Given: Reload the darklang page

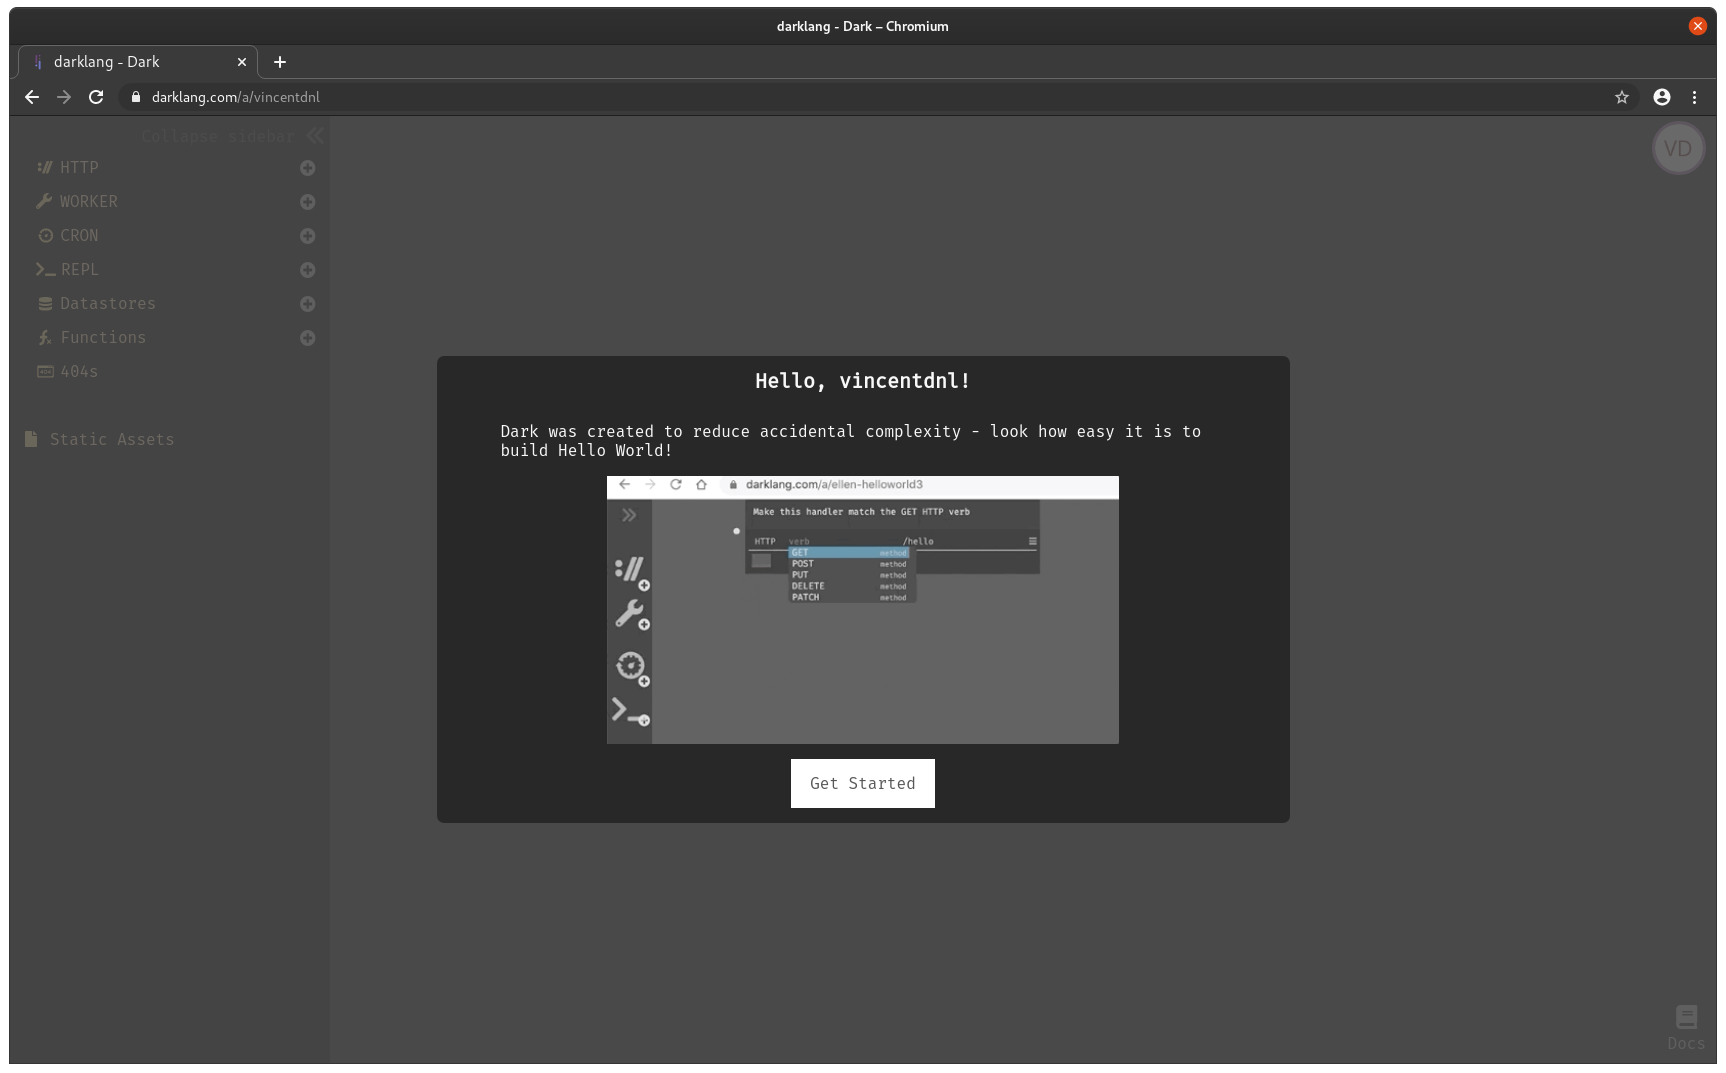Looking at the screenshot, I should click(x=96, y=97).
